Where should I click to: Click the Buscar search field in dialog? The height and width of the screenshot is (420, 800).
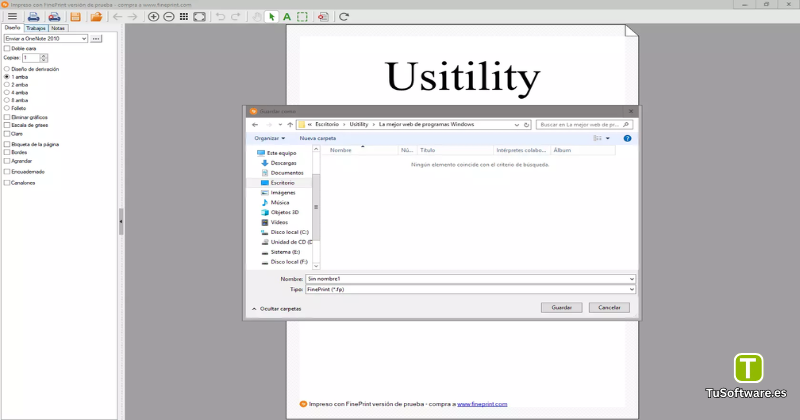click(x=585, y=125)
